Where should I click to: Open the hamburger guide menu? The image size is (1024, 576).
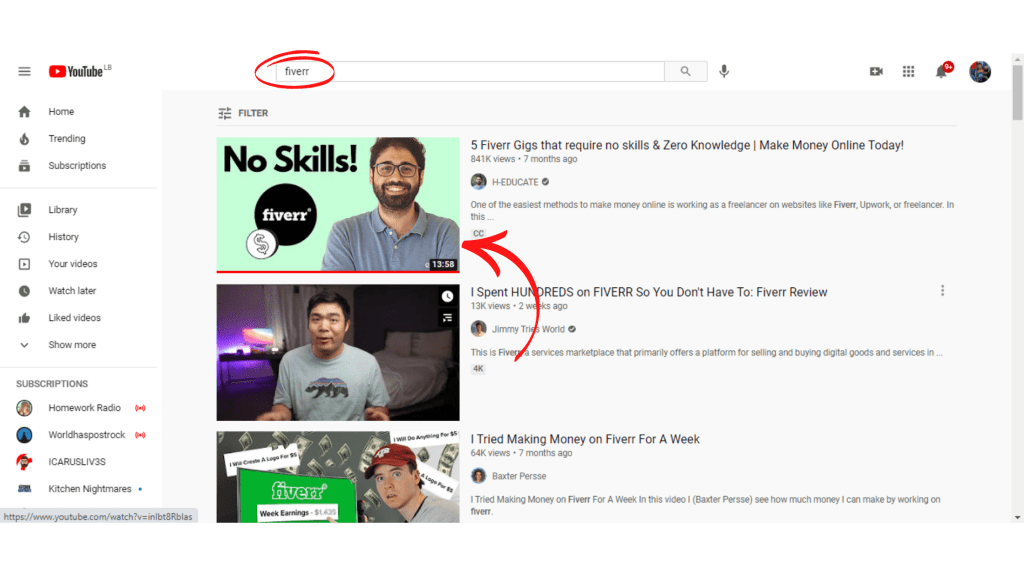(24, 71)
